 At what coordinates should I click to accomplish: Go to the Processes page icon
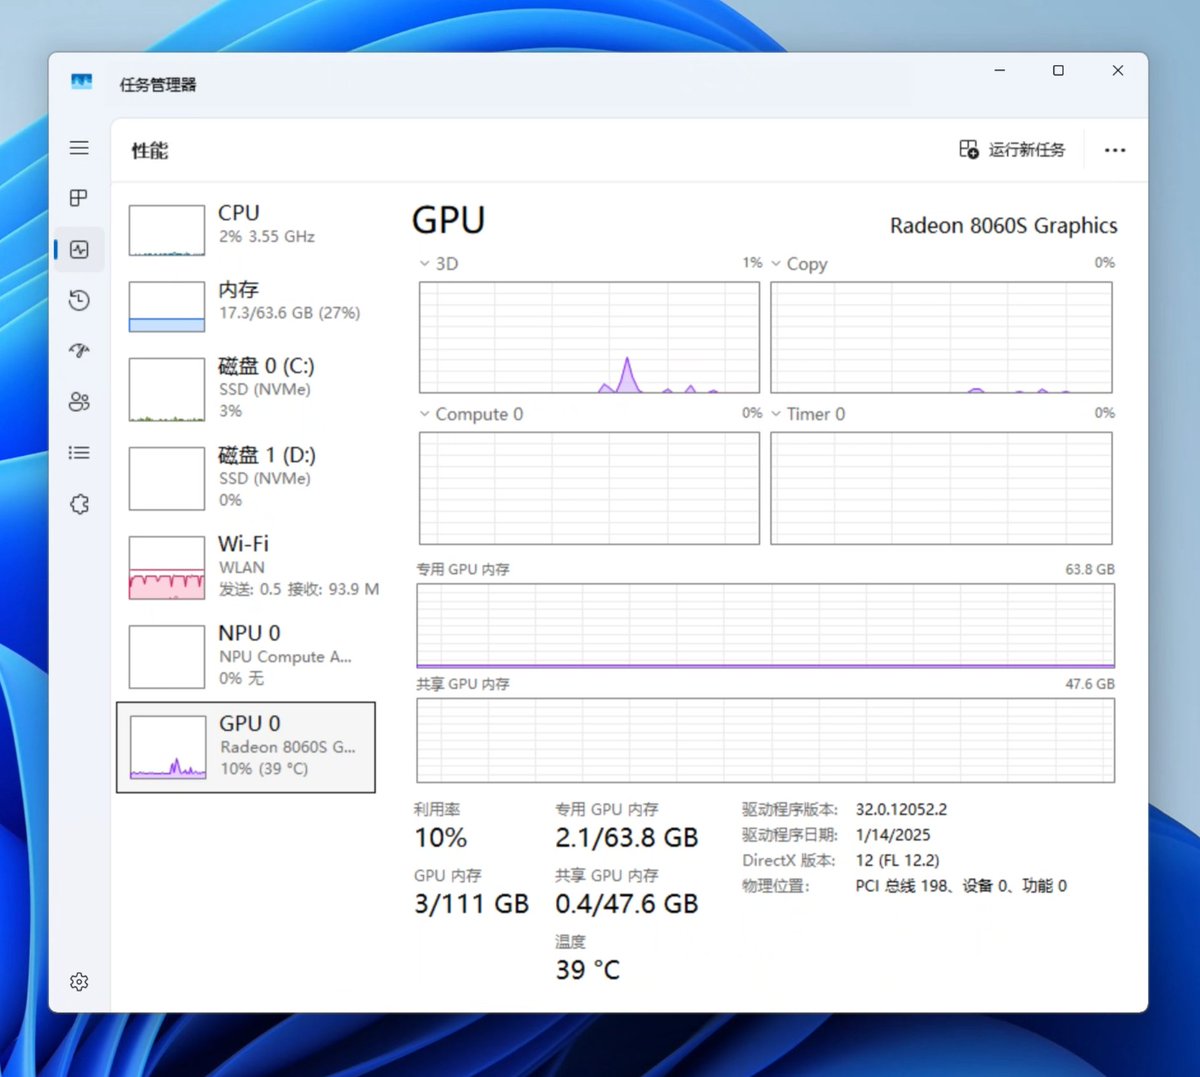pyautogui.click(x=79, y=198)
